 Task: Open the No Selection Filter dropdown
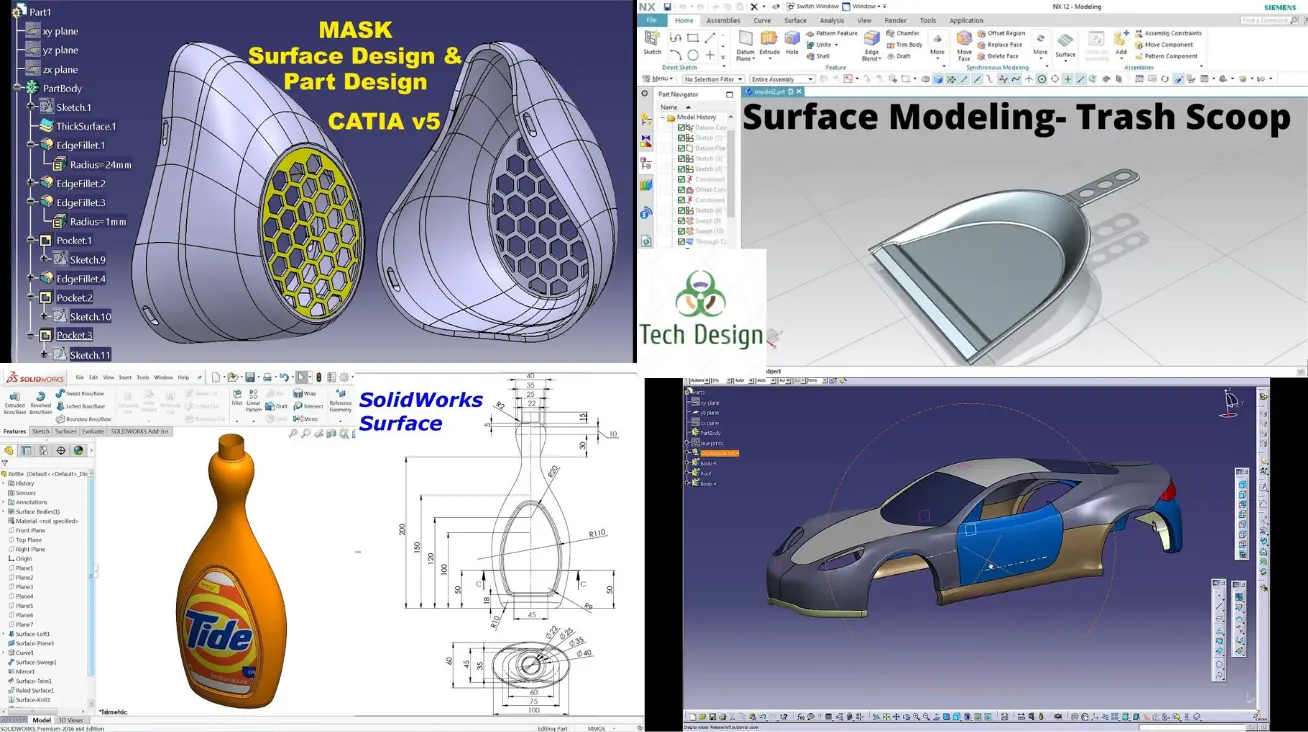[x=714, y=79]
